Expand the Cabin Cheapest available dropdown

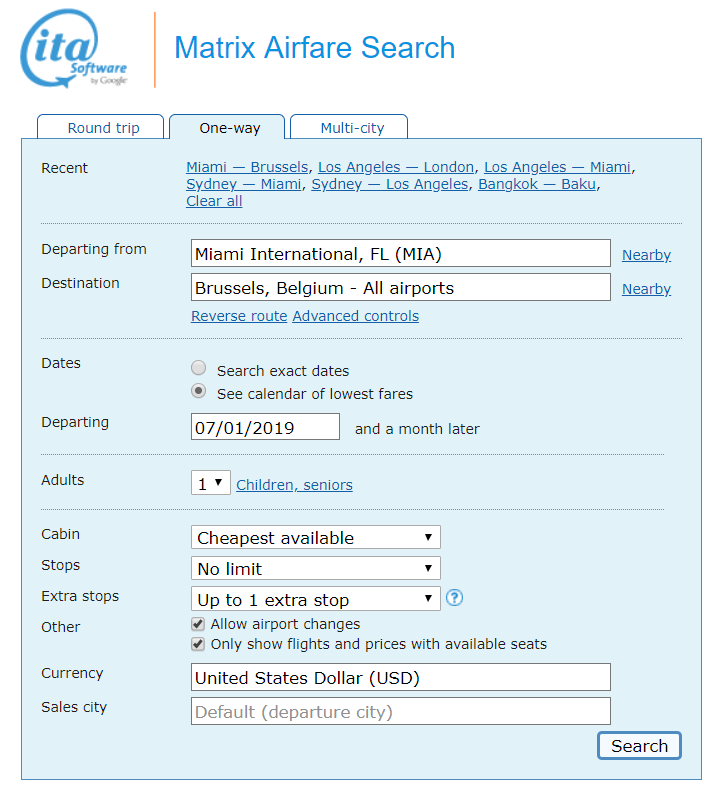coord(315,537)
